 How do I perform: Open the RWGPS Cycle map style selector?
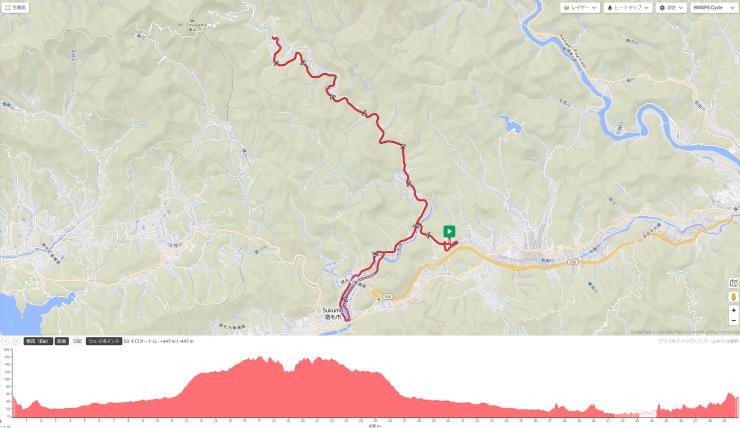[714, 8]
